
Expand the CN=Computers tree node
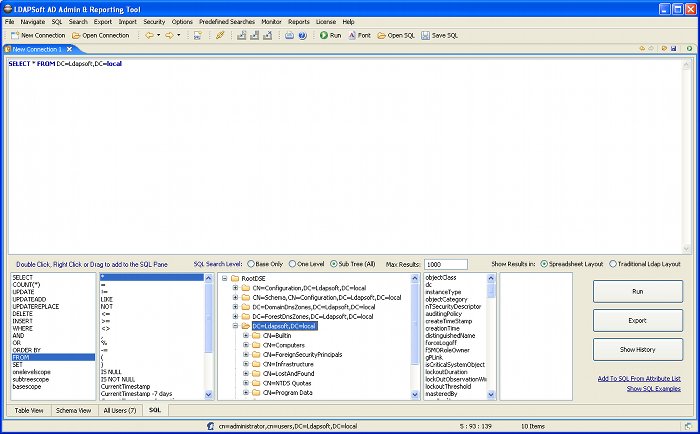click(245, 345)
